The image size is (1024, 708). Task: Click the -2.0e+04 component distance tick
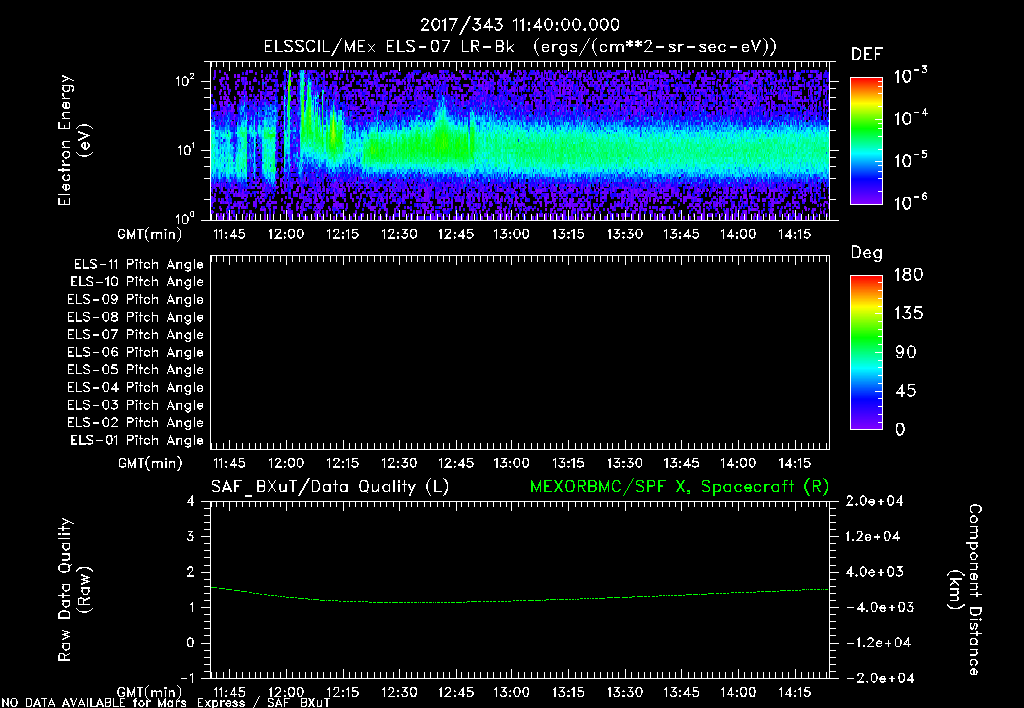point(880,678)
